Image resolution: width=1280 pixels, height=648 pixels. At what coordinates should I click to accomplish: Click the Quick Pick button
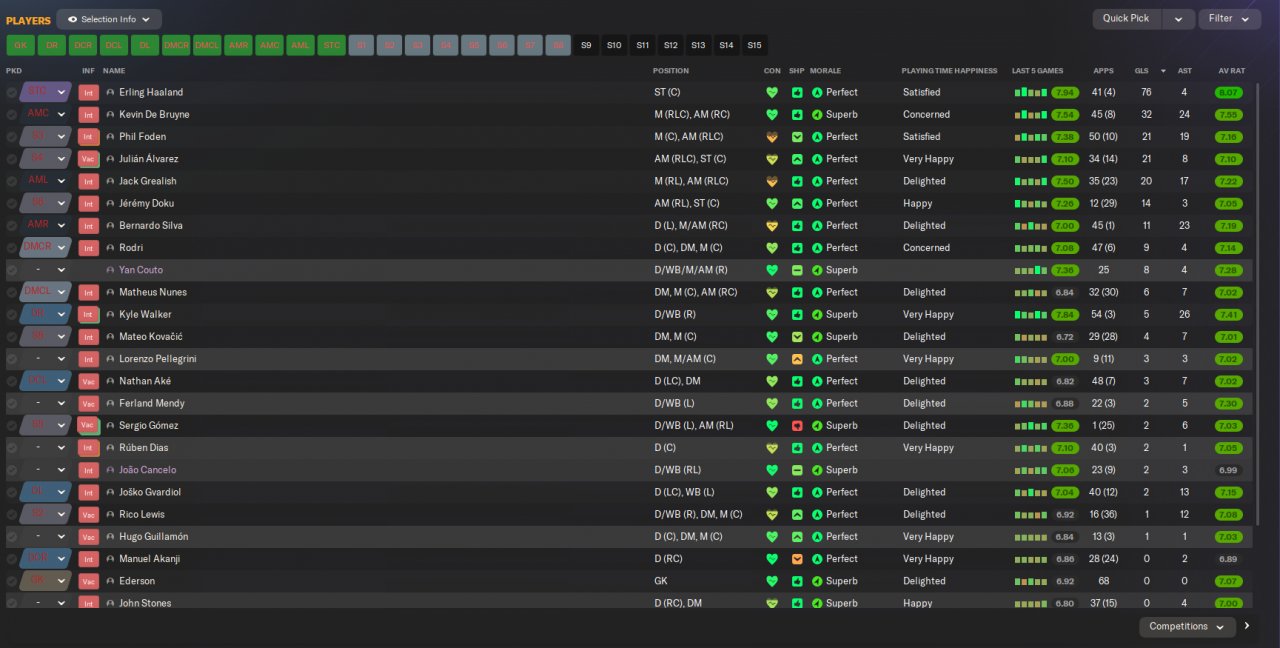point(1129,19)
